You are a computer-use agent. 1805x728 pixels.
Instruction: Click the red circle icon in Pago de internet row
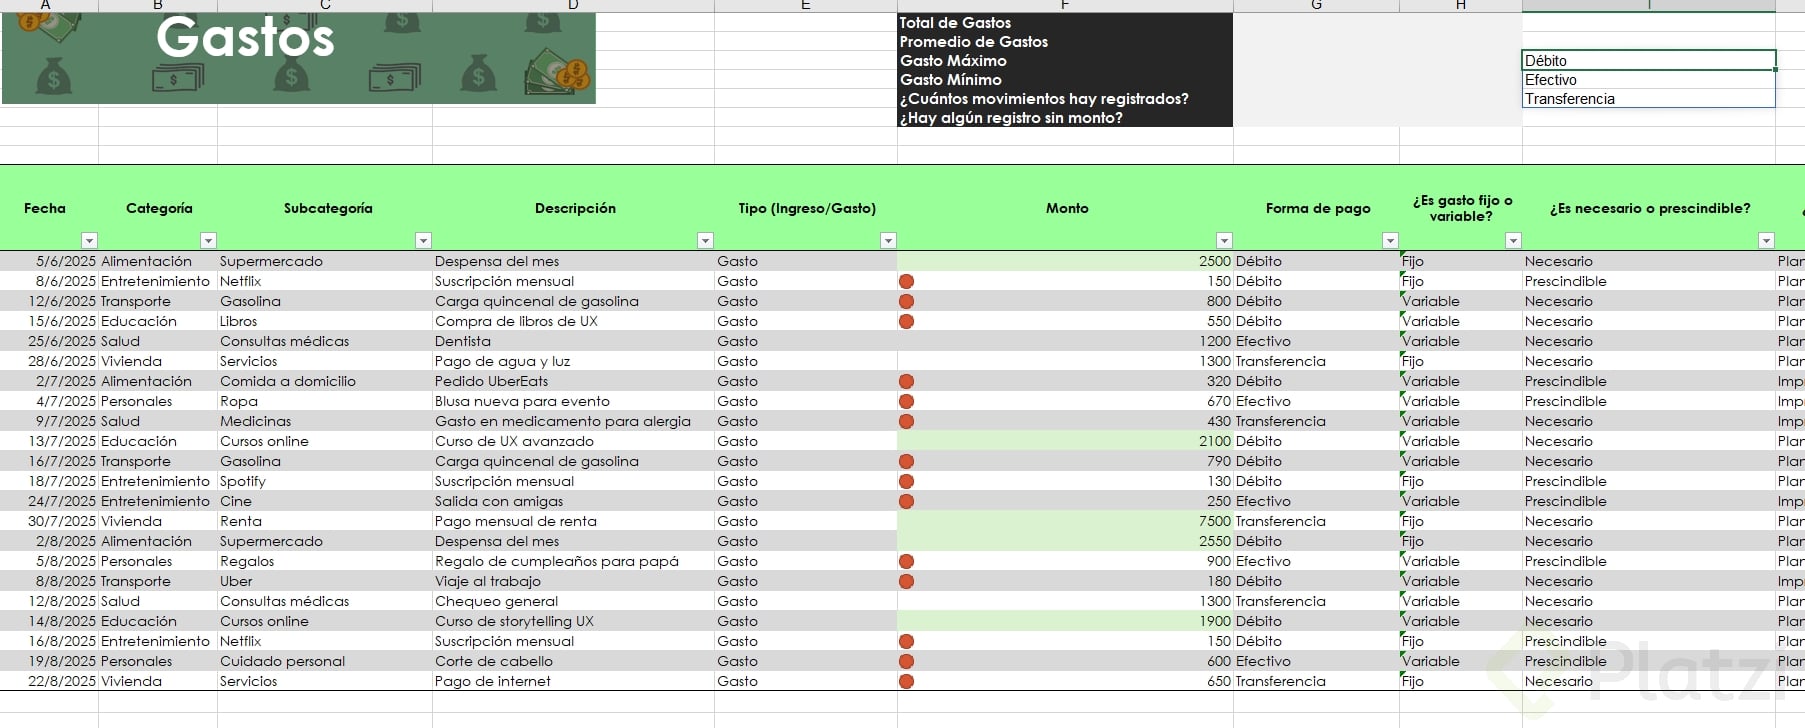[x=907, y=681]
